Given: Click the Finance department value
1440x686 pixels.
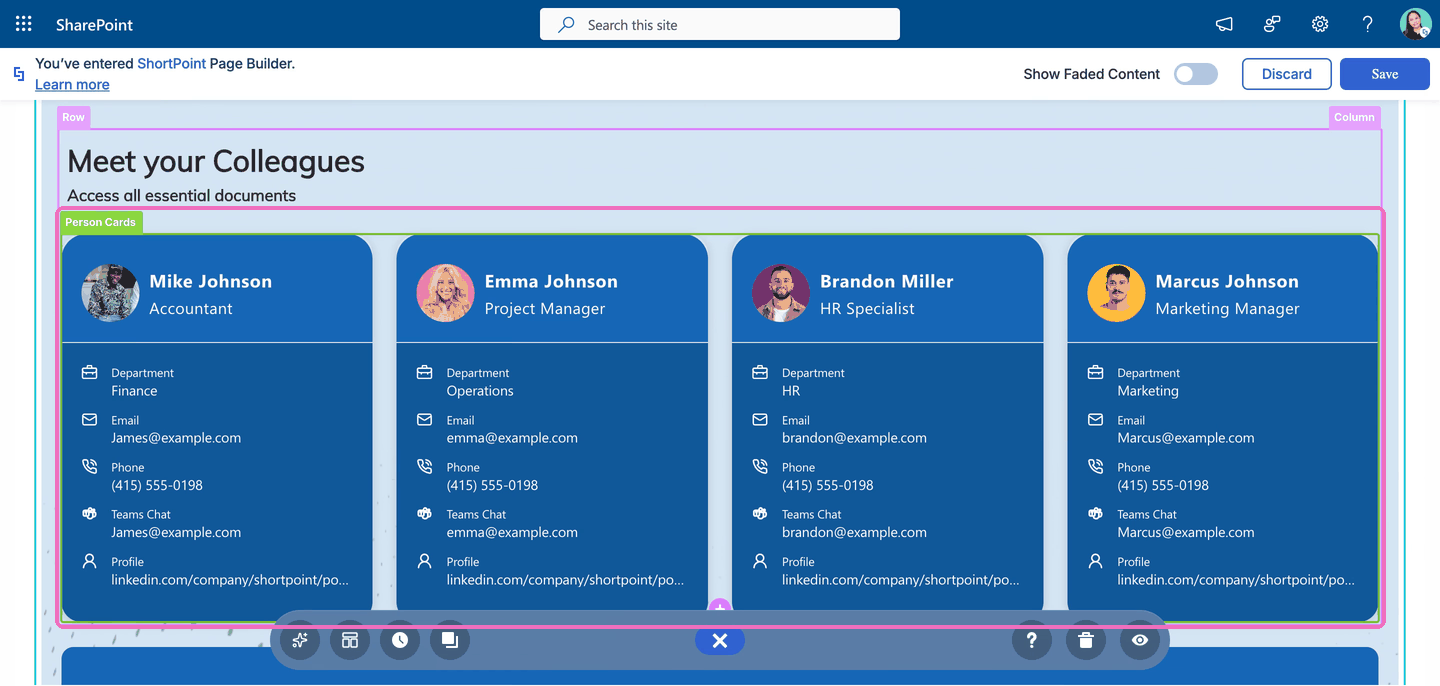Looking at the screenshot, I should coord(134,391).
